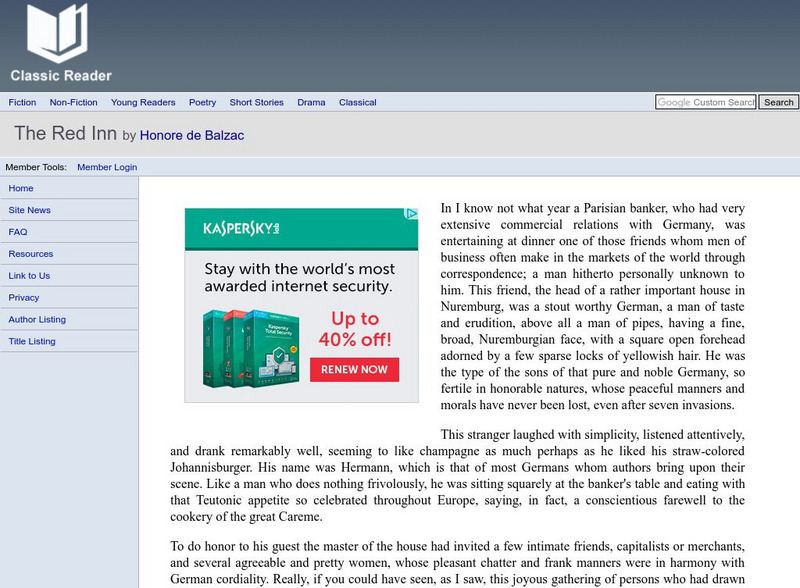Open the Classical section
The width and height of the screenshot is (800, 588).
(x=358, y=102)
